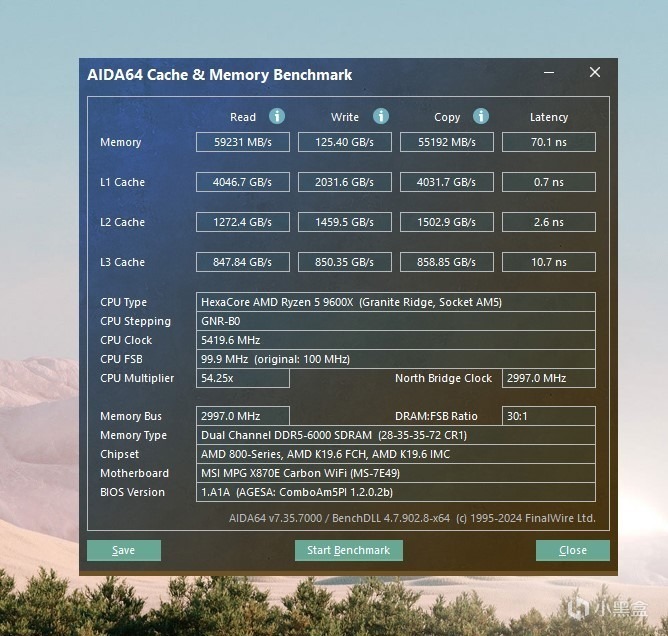Click the AIDA64 Cache & Memory Benchmark title
Screen dimensions: 668x636
219,75
